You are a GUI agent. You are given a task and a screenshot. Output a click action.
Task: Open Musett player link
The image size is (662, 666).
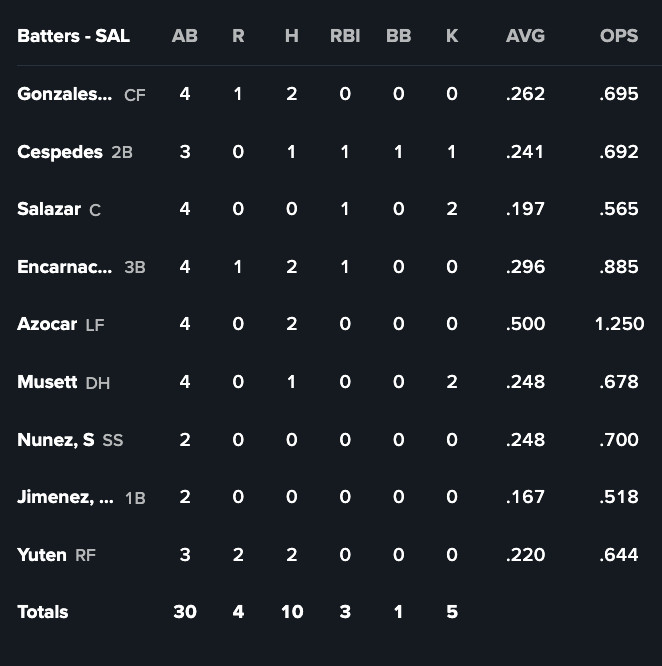(x=47, y=382)
